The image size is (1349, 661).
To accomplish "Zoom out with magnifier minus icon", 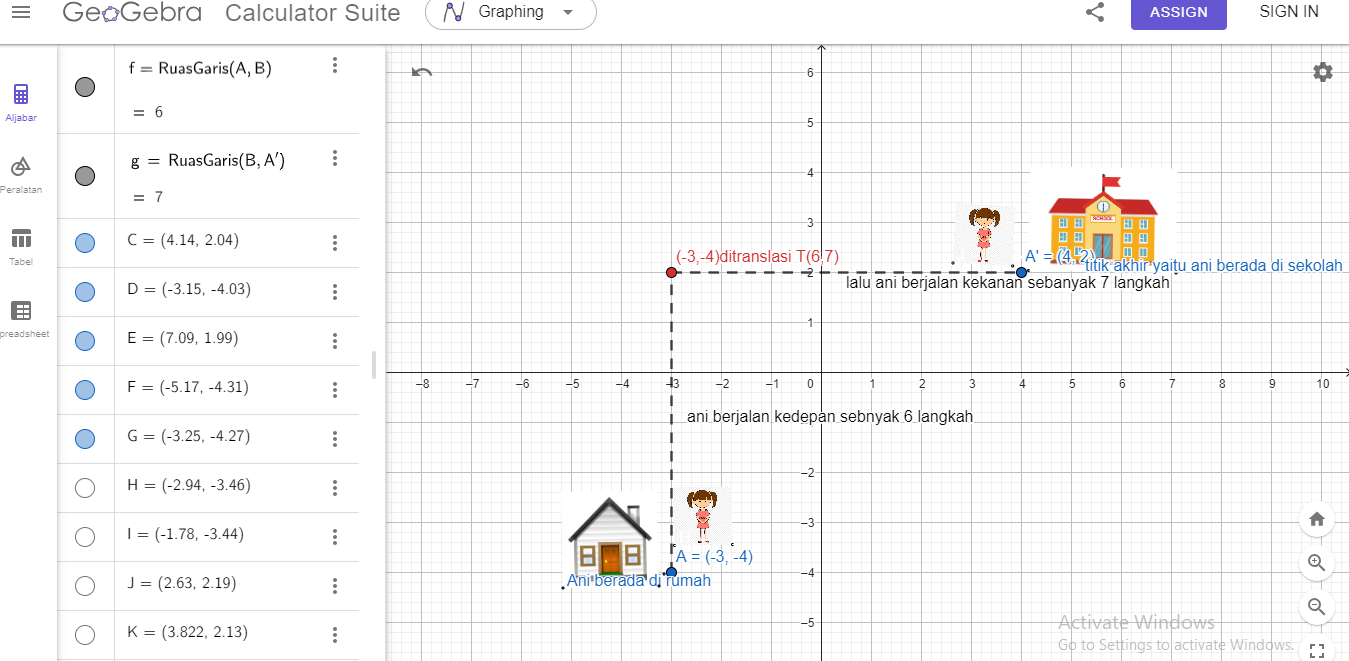I will coord(1316,607).
